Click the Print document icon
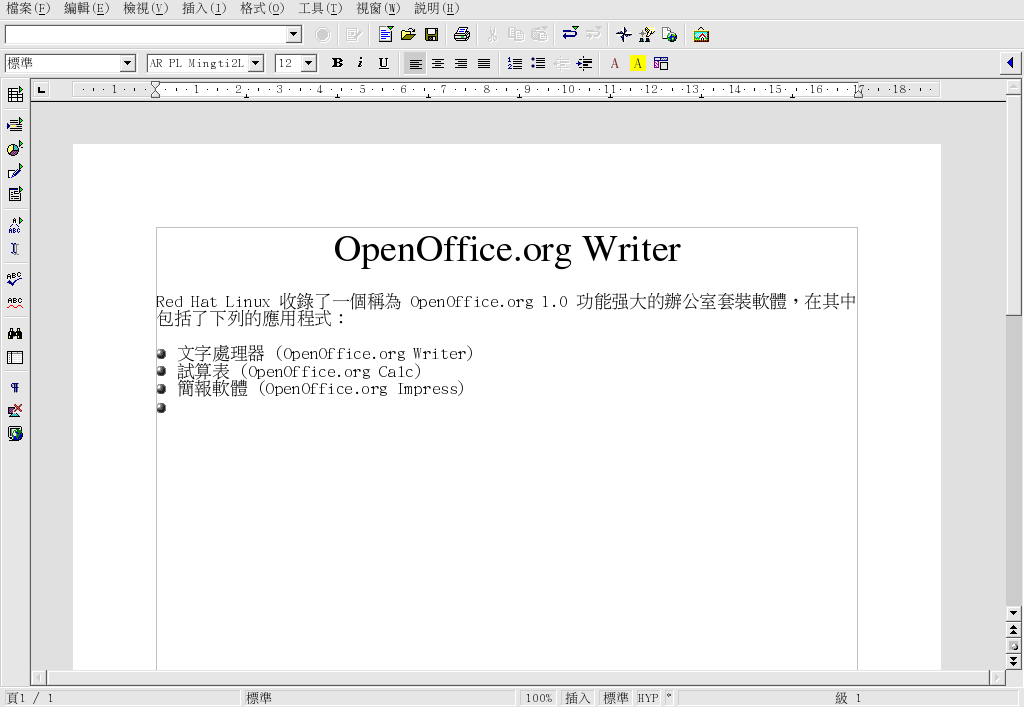The width and height of the screenshot is (1024, 707). (x=461, y=35)
